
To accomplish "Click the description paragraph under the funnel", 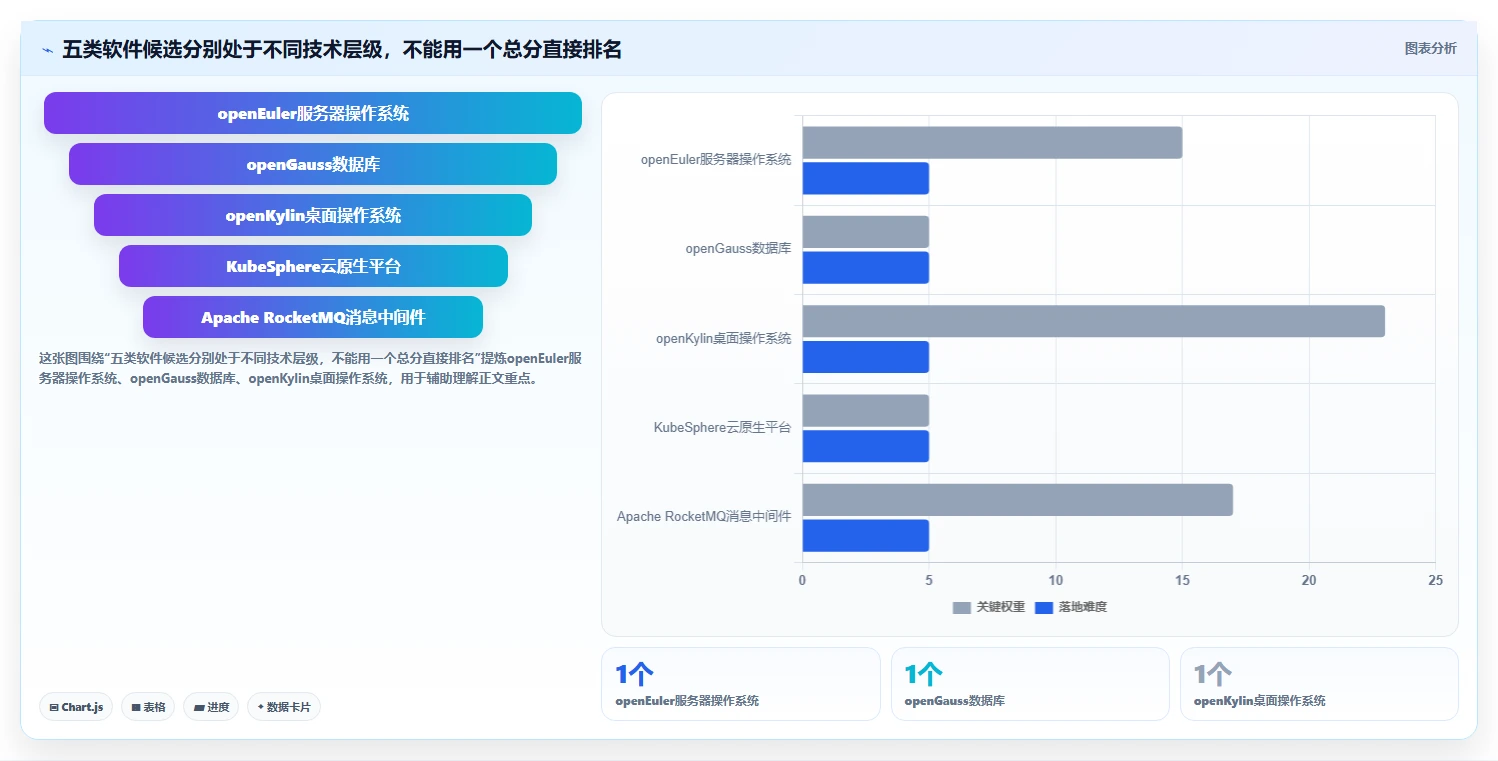I will coord(310,368).
